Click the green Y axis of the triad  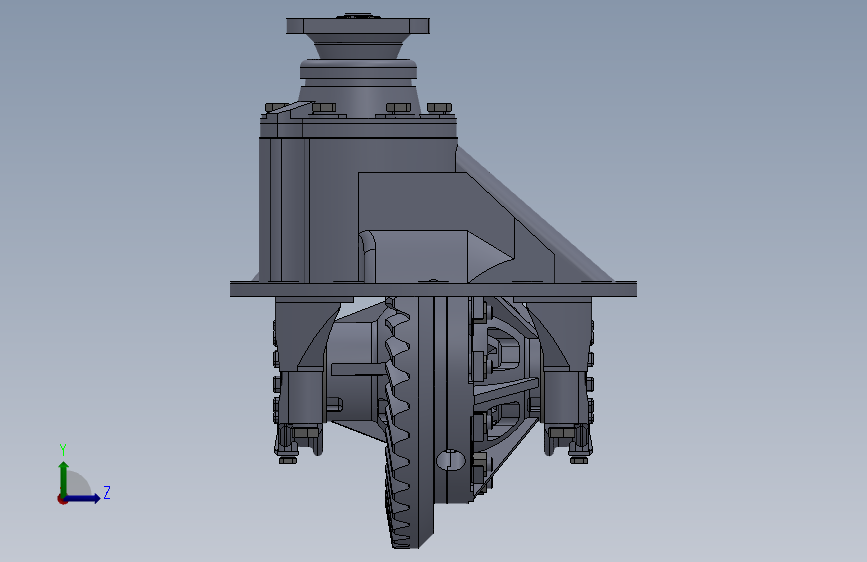[x=64, y=479]
